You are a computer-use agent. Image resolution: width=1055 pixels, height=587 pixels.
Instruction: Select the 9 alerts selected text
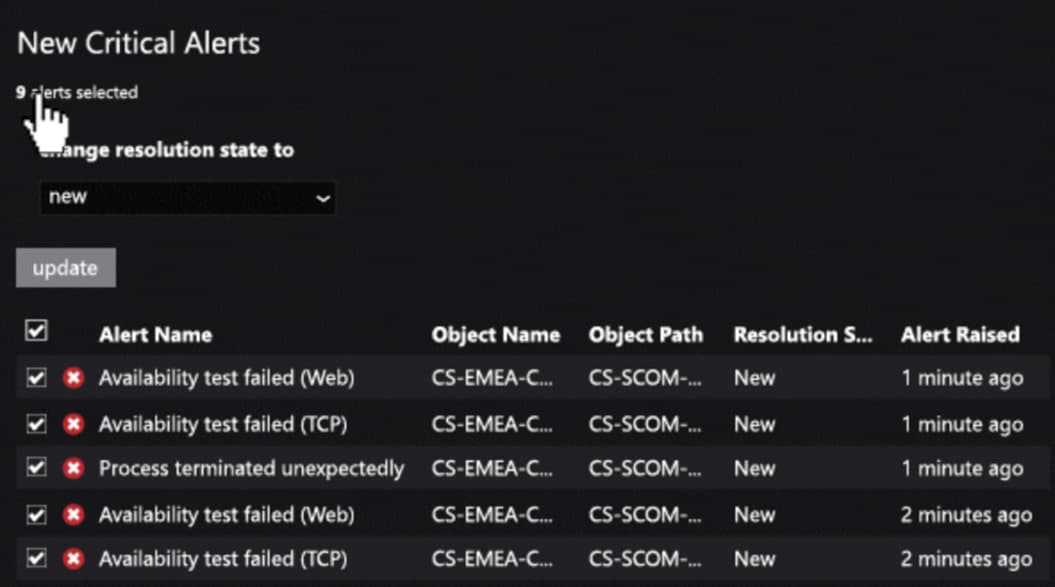(77, 92)
